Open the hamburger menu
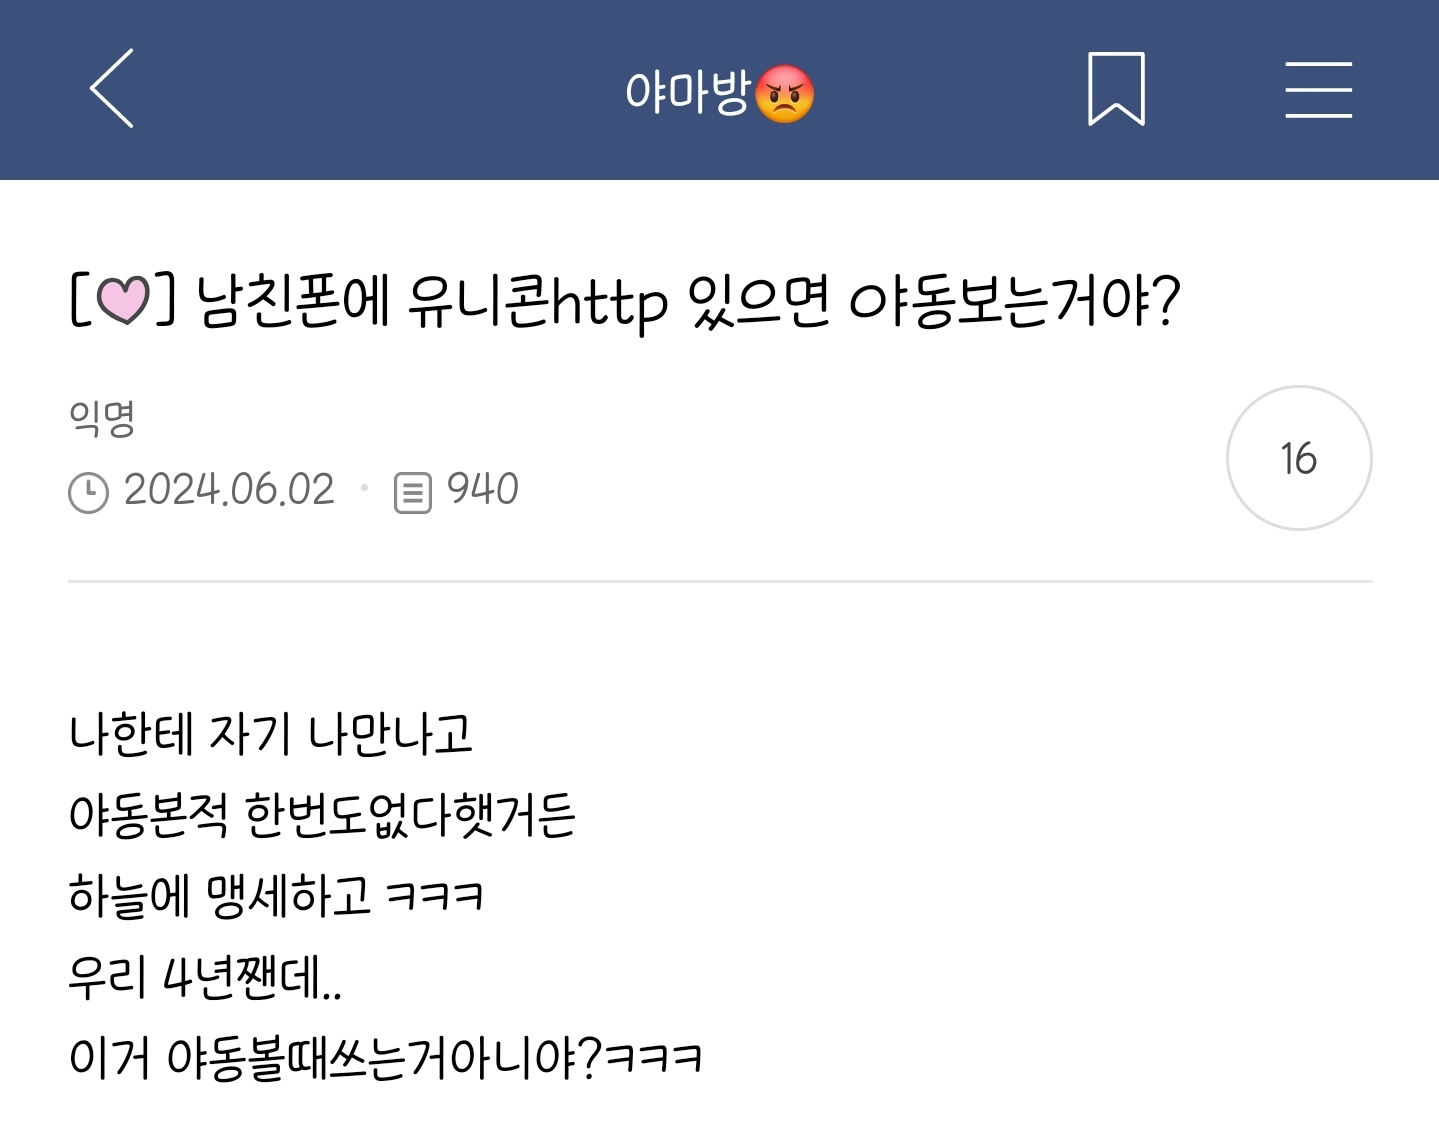The width and height of the screenshot is (1439, 1134). click(x=1318, y=89)
